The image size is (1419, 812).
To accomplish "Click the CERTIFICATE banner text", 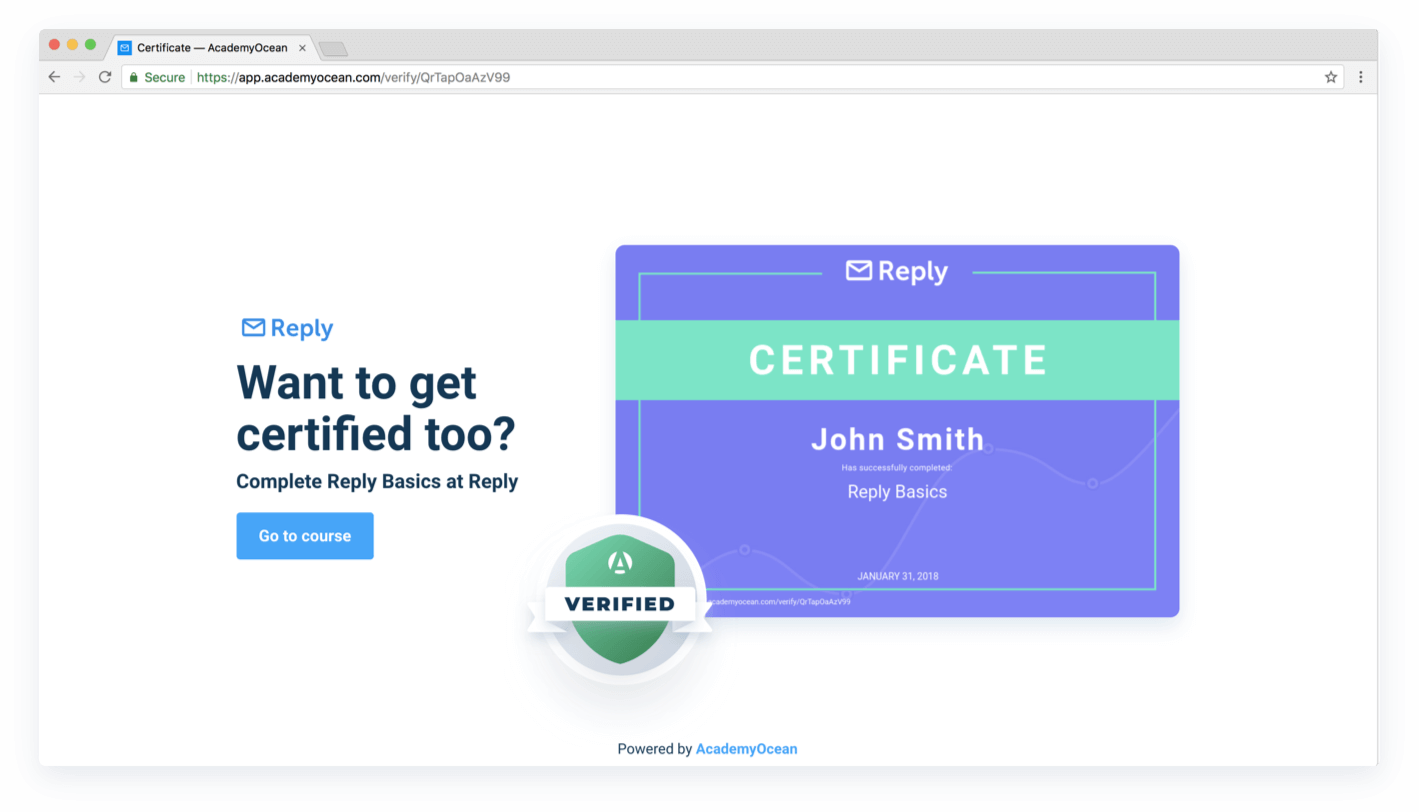I will click(898, 360).
